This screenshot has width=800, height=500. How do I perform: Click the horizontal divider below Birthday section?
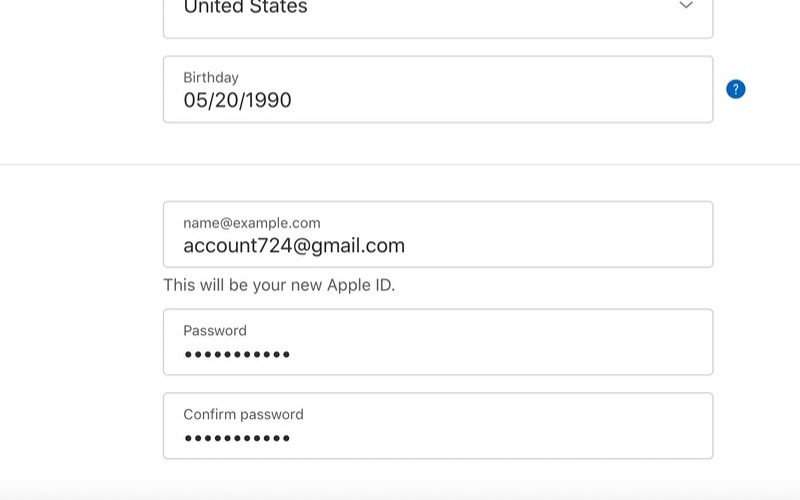[400, 164]
